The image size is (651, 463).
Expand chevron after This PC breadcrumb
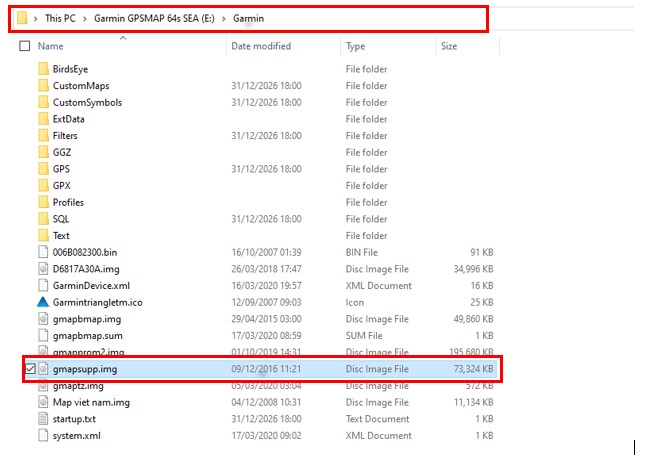(85, 19)
